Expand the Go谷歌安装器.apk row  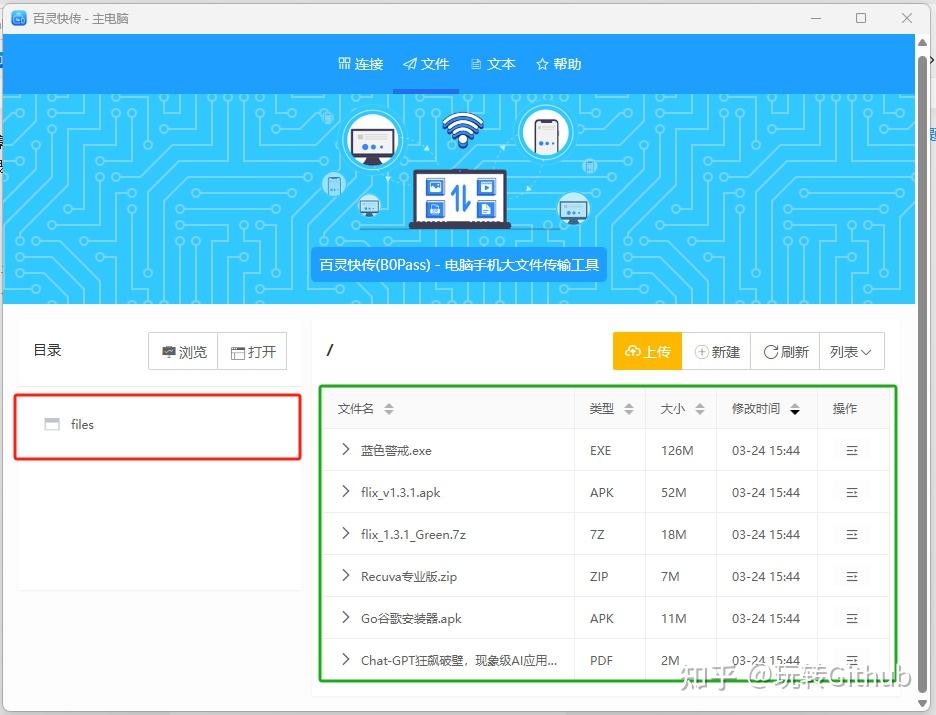tap(345, 617)
